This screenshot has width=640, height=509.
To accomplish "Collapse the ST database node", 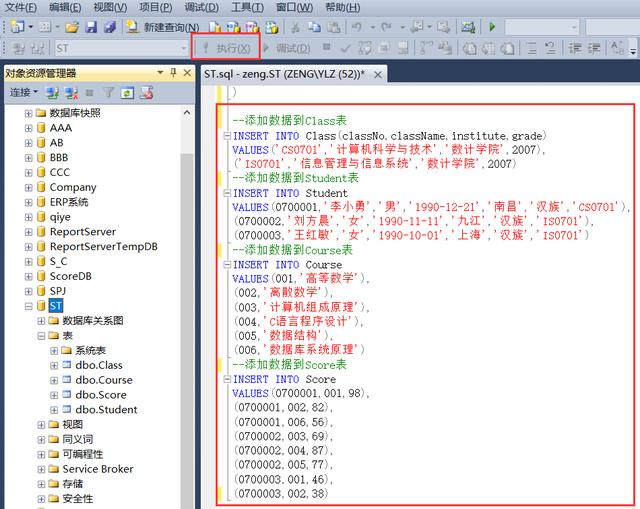I will click(29, 306).
